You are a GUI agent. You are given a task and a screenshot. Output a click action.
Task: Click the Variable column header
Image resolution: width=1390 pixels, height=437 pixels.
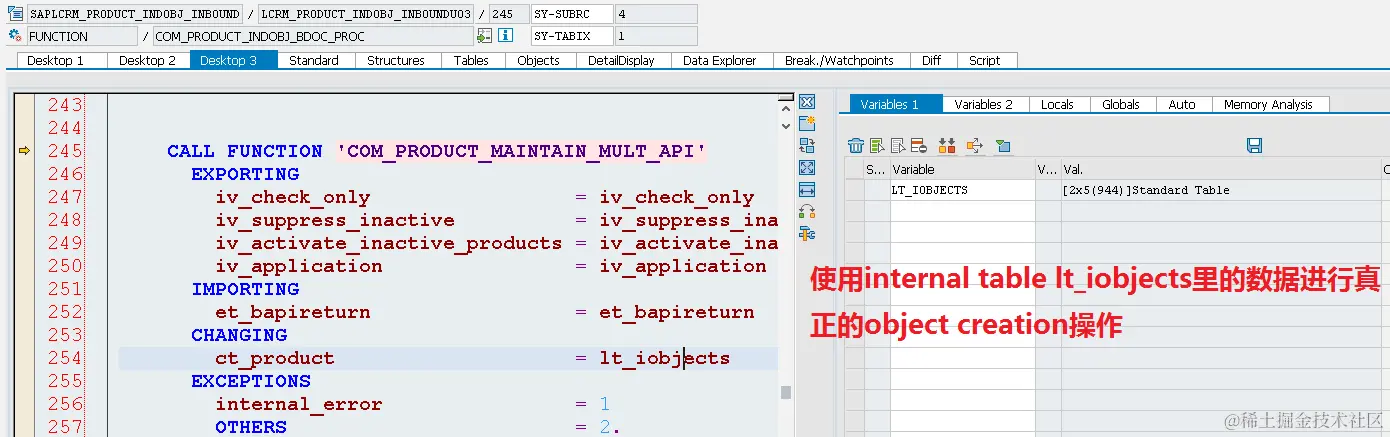(x=962, y=170)
